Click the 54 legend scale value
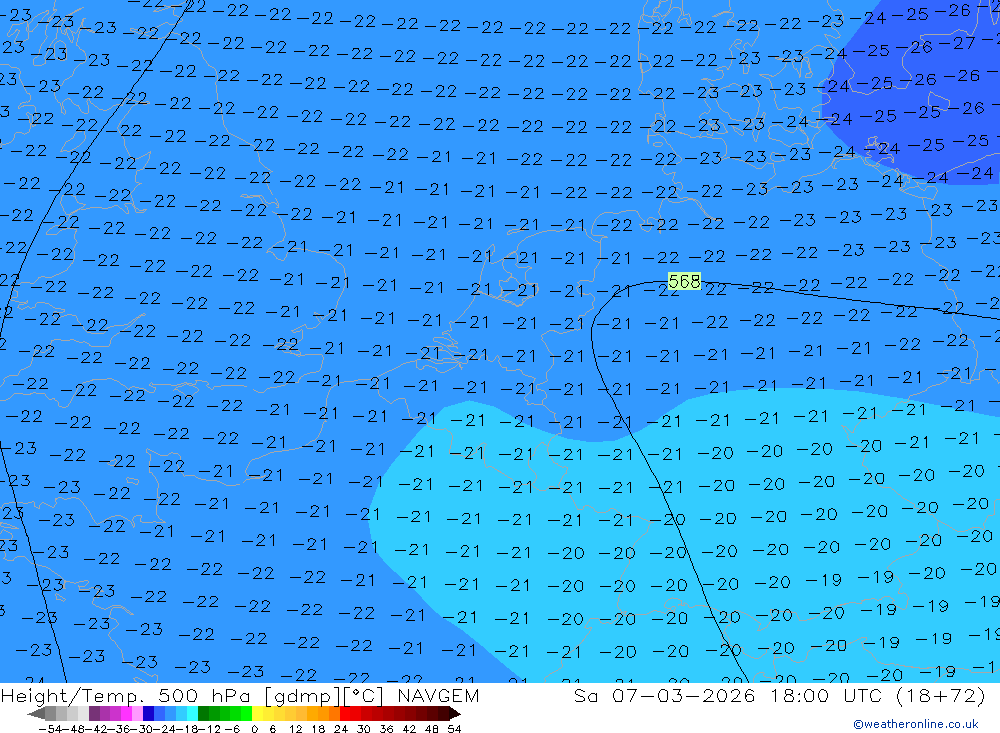Viewport: 1000px width, 733px height. click(x=454, y=729)
